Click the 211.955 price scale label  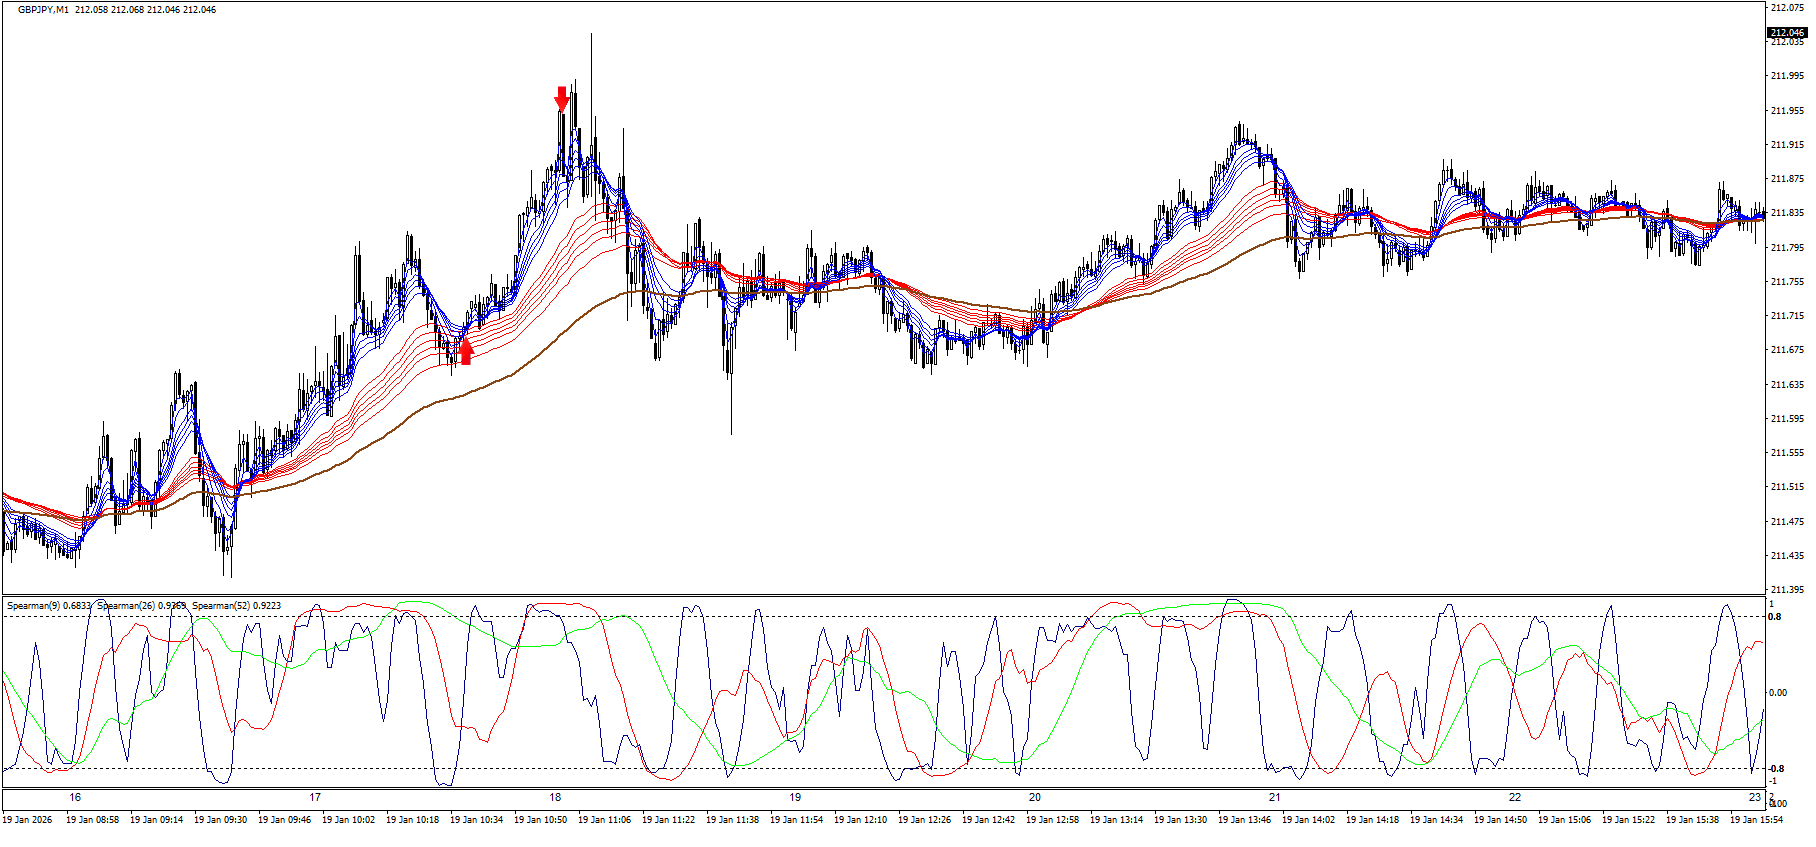(1786, 111)
